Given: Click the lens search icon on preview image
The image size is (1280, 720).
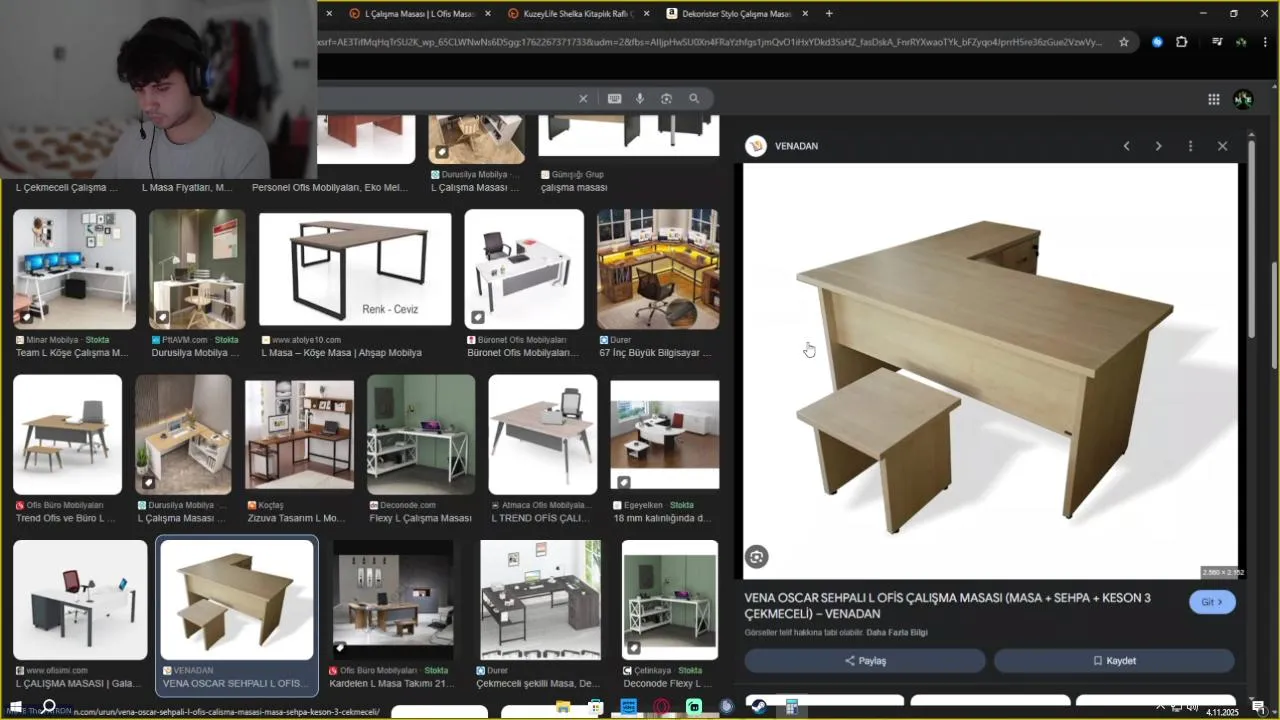Looking at the screenshot, I should tap(757, 557).
